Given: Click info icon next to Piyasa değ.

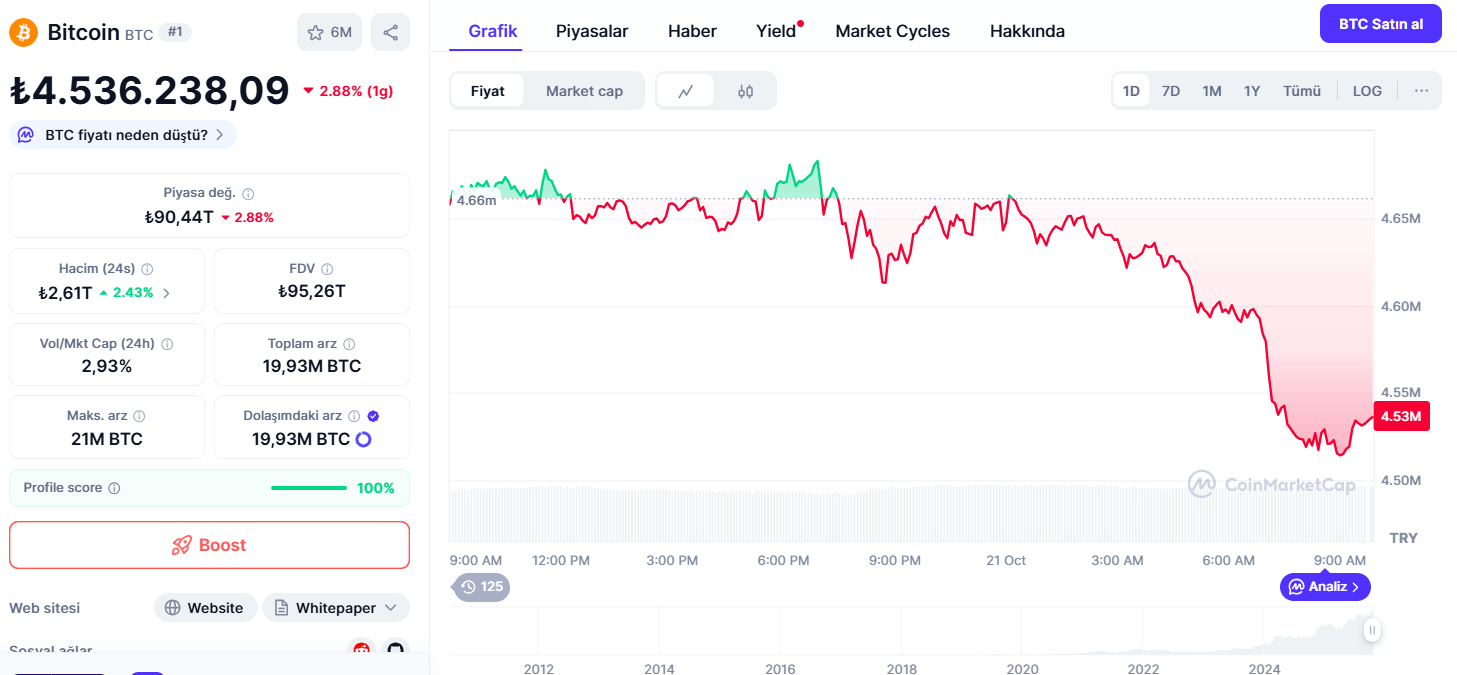Looking at the screenshot, I should pyautogui.click(x=248, y=194).
